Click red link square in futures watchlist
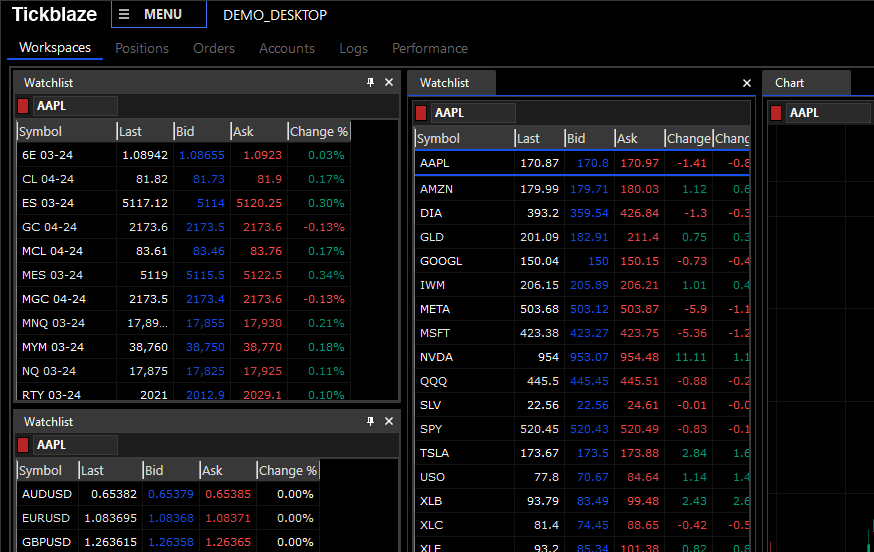The height and width of the screenshot is (552, 874). (x=23, y=106)
